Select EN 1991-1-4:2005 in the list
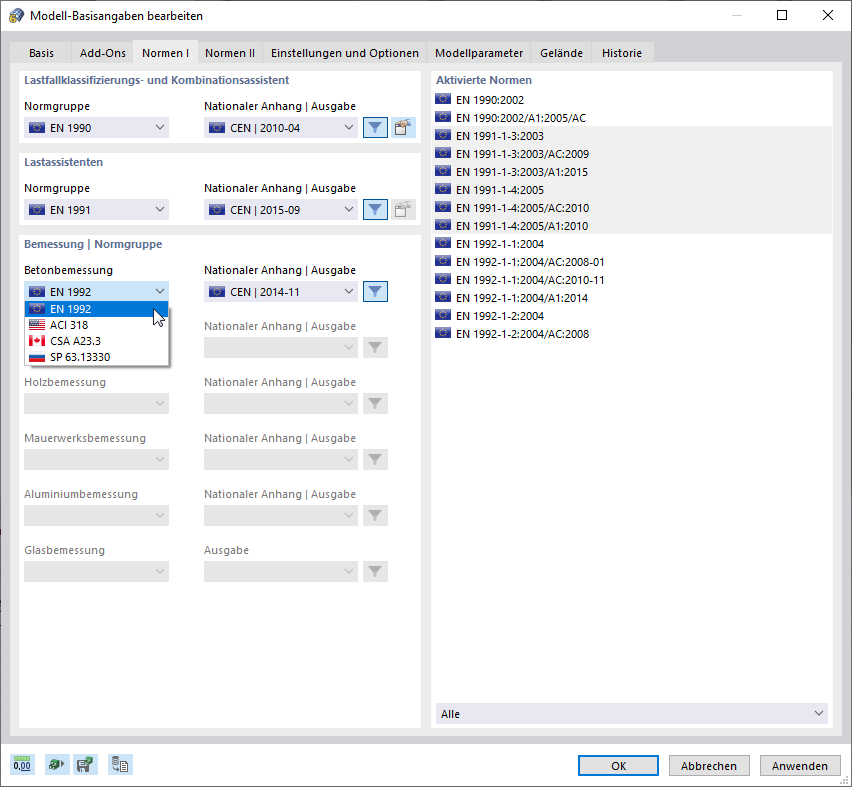 click(632, 190)
